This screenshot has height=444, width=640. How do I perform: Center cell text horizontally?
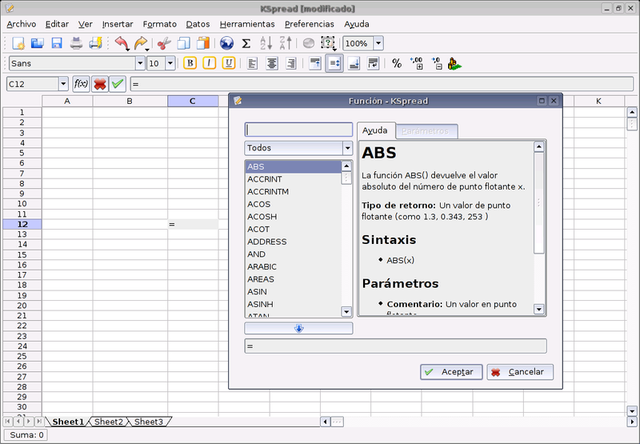272,64
